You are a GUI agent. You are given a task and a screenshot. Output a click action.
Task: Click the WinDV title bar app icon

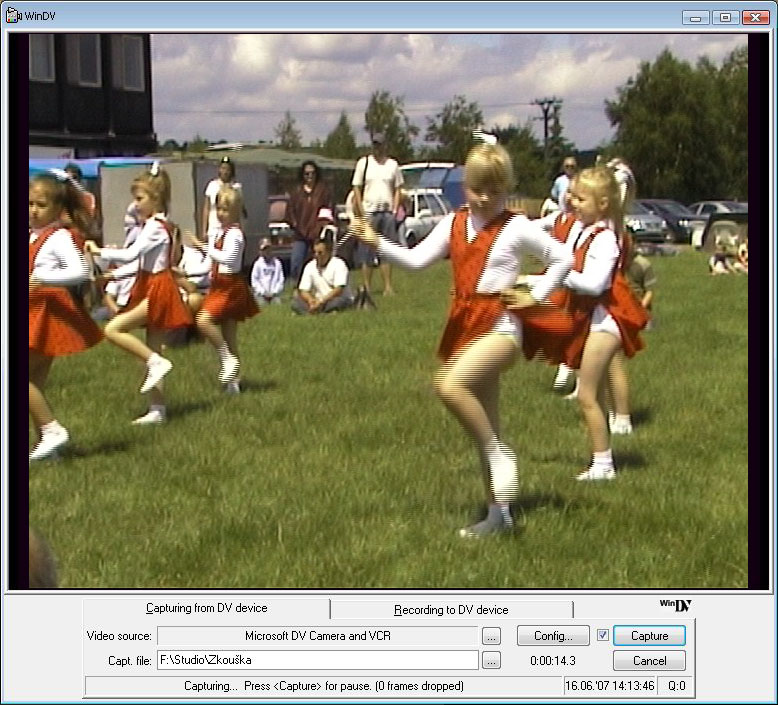(x=13, y=15)
